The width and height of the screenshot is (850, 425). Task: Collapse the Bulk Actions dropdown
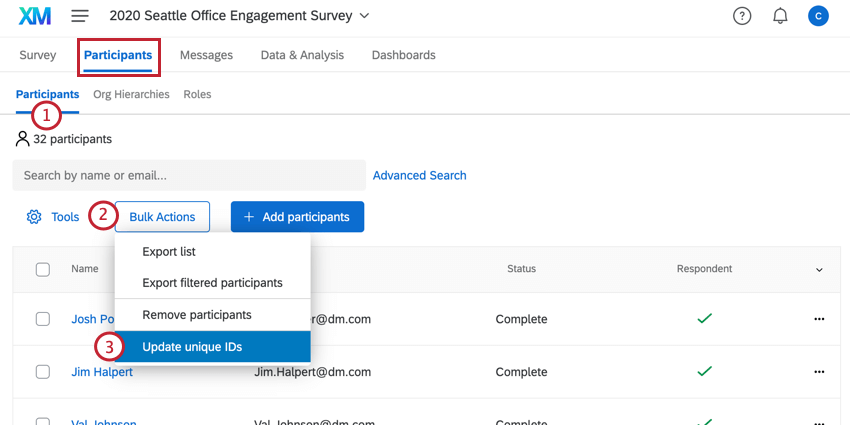click(162, 217)
